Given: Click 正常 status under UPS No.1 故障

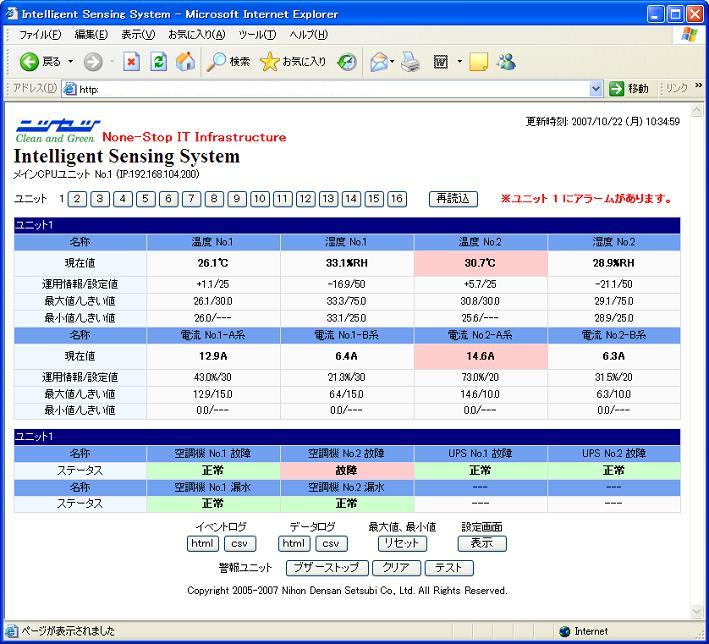Looking at the screenshot, I should pyautogui.click(x=481, y=471).
